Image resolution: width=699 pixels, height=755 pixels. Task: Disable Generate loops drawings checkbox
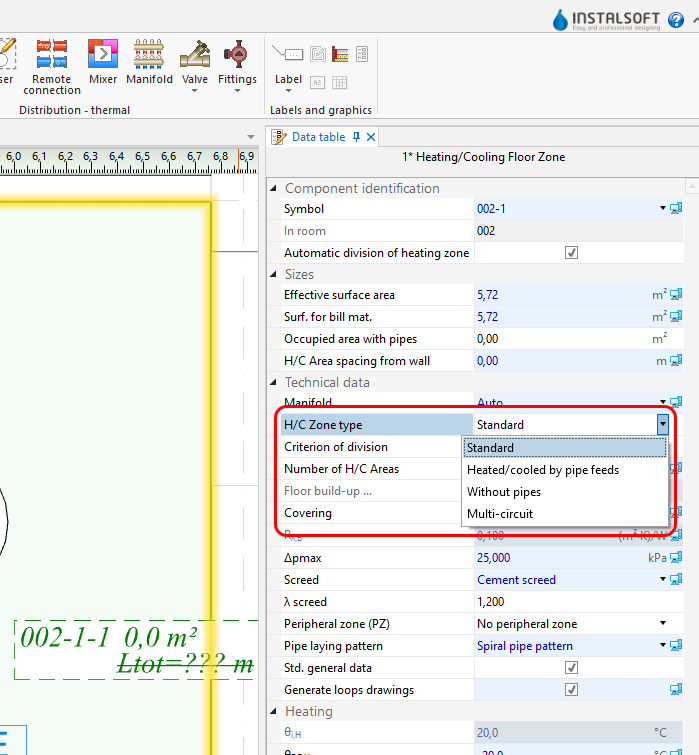click(571, 689)
